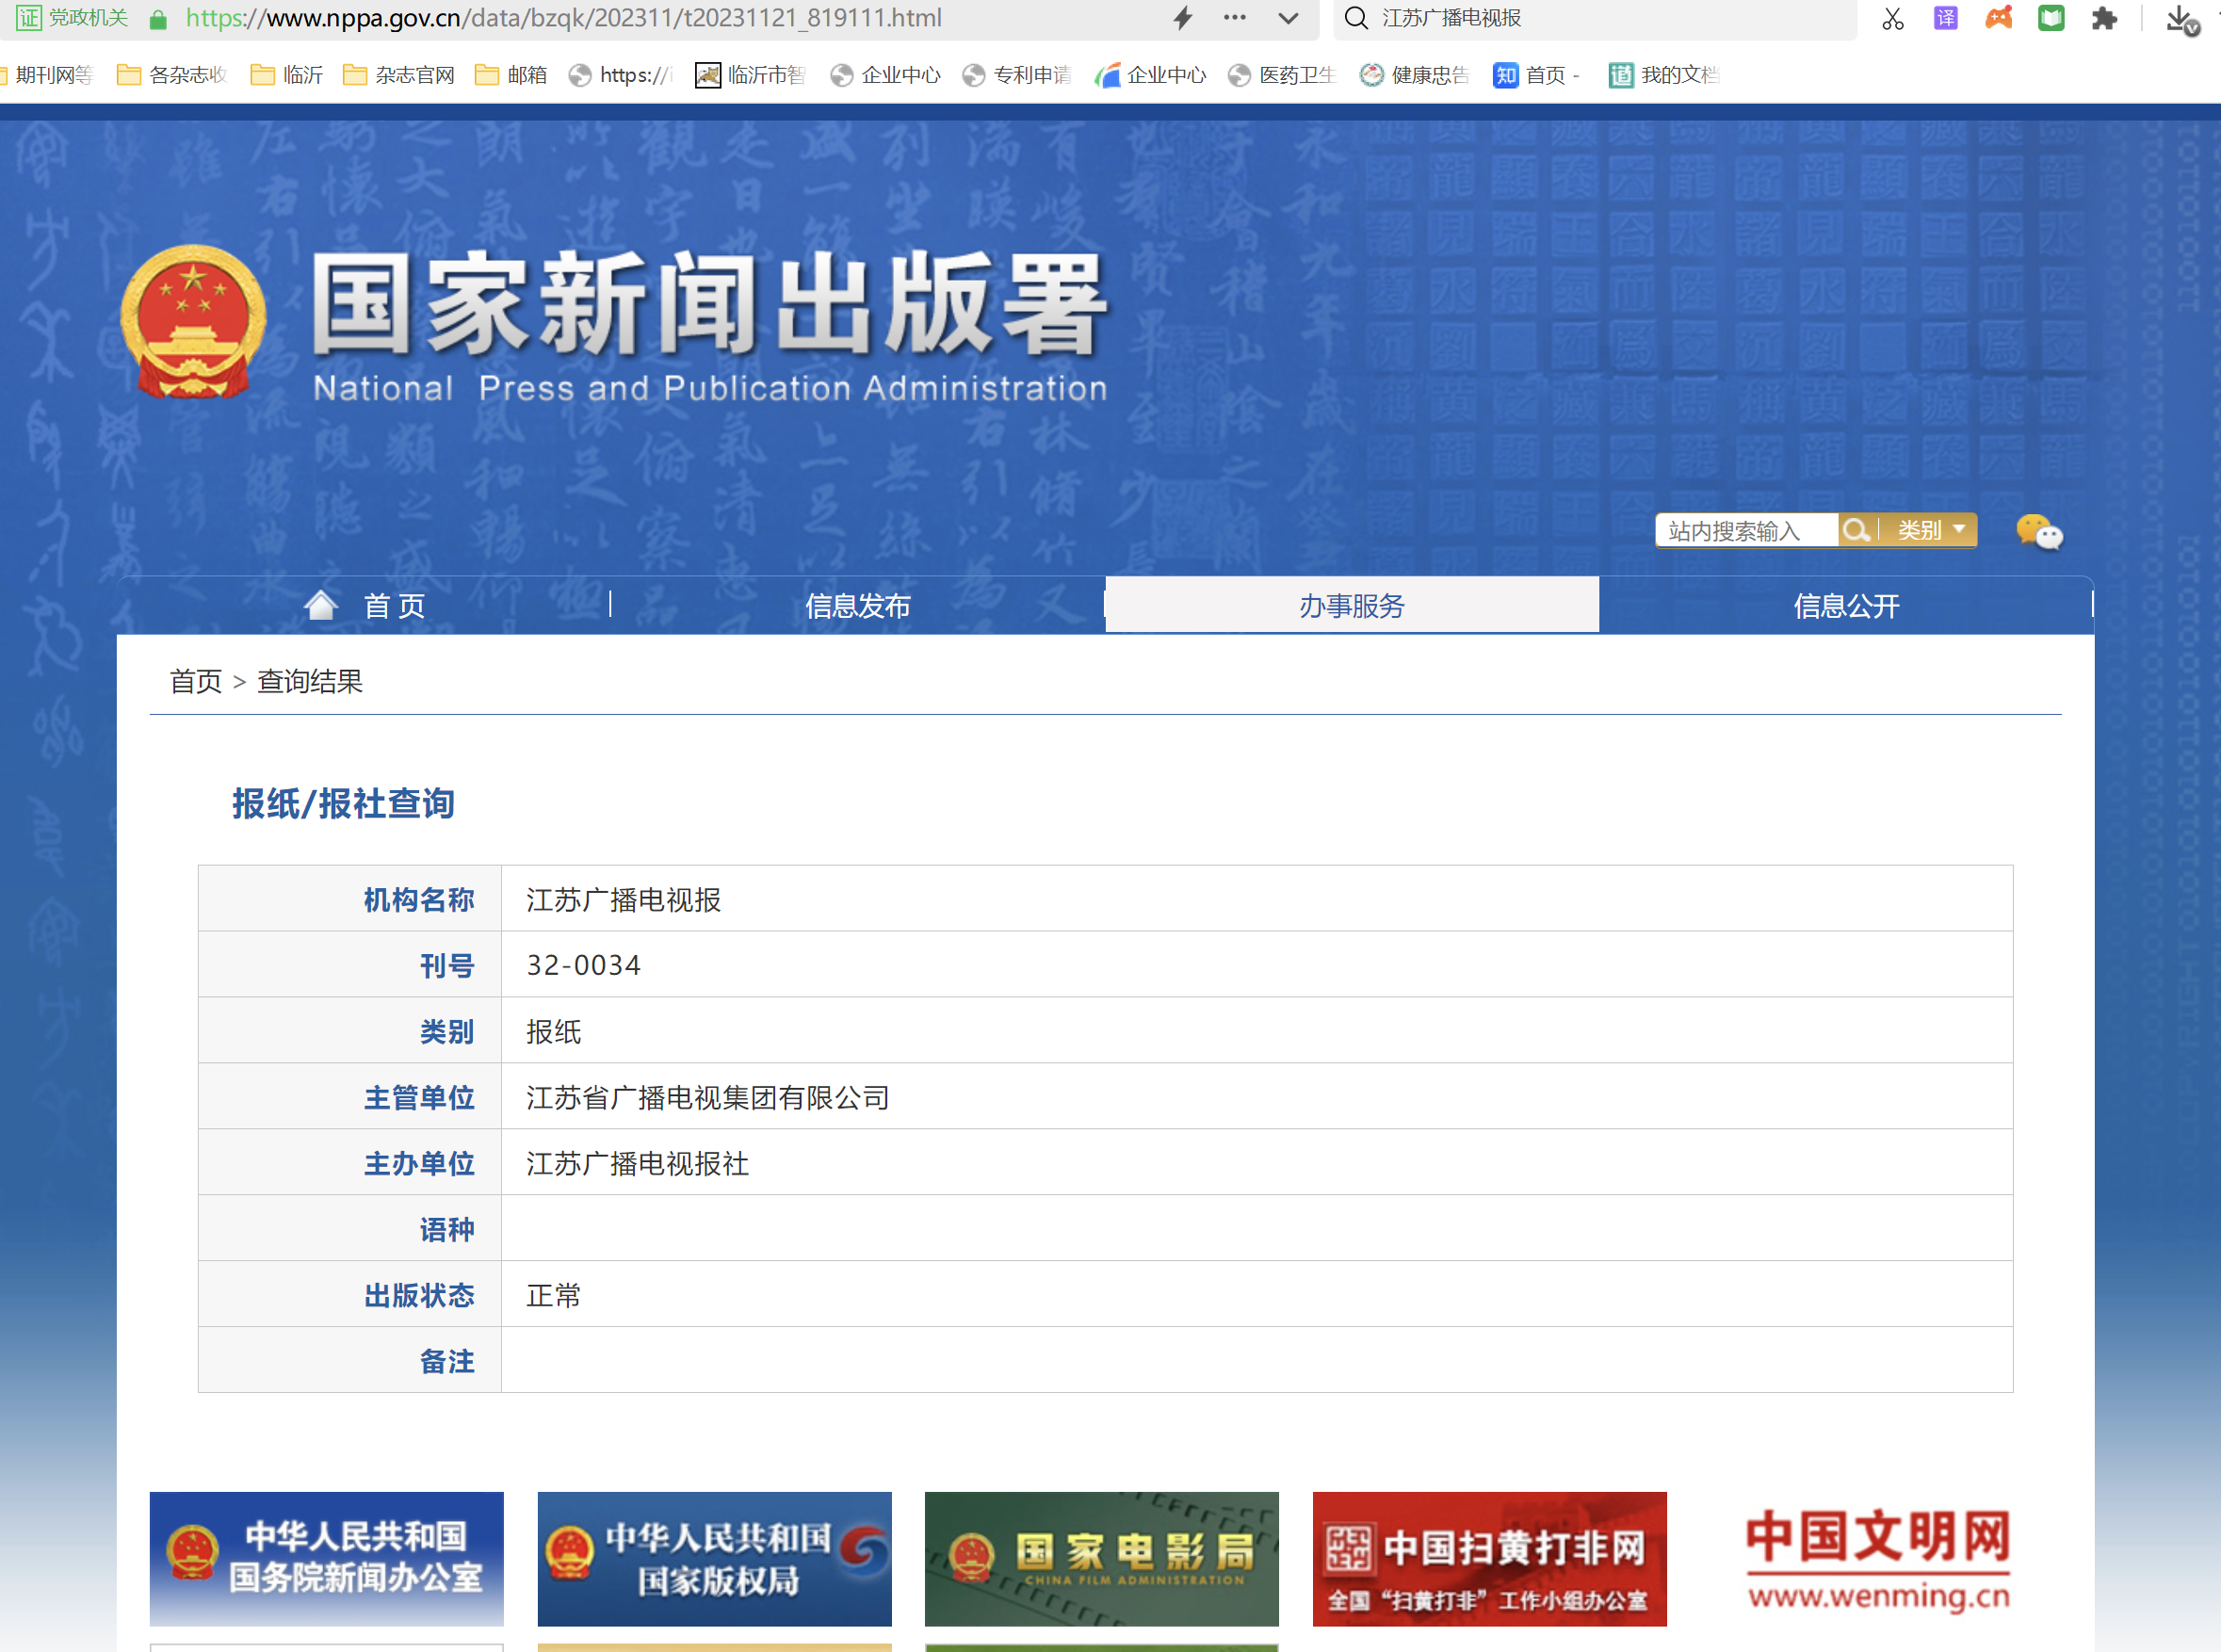Click the WeChat icon beside site search

coord(2038,531)
